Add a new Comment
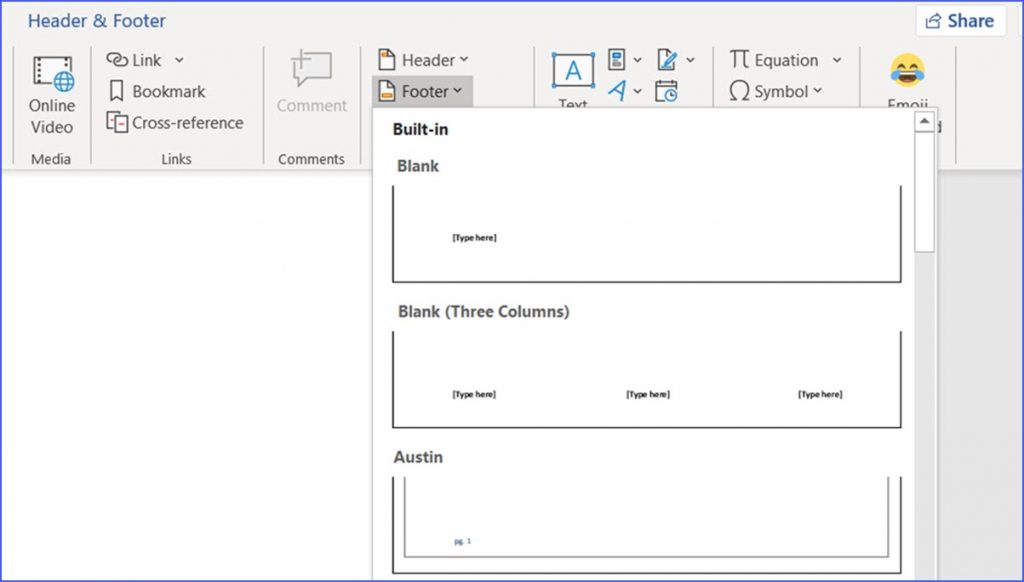 point(310,85)
